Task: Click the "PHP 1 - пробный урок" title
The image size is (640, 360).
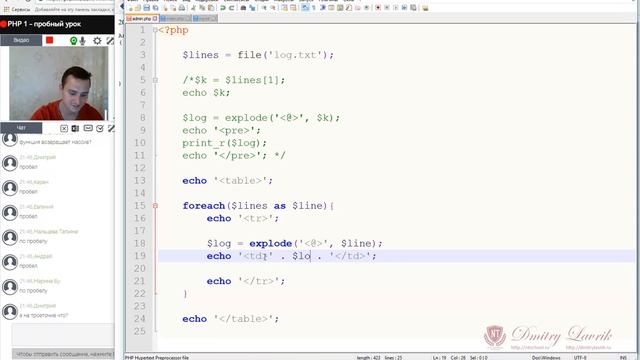Action: point(44,24)
